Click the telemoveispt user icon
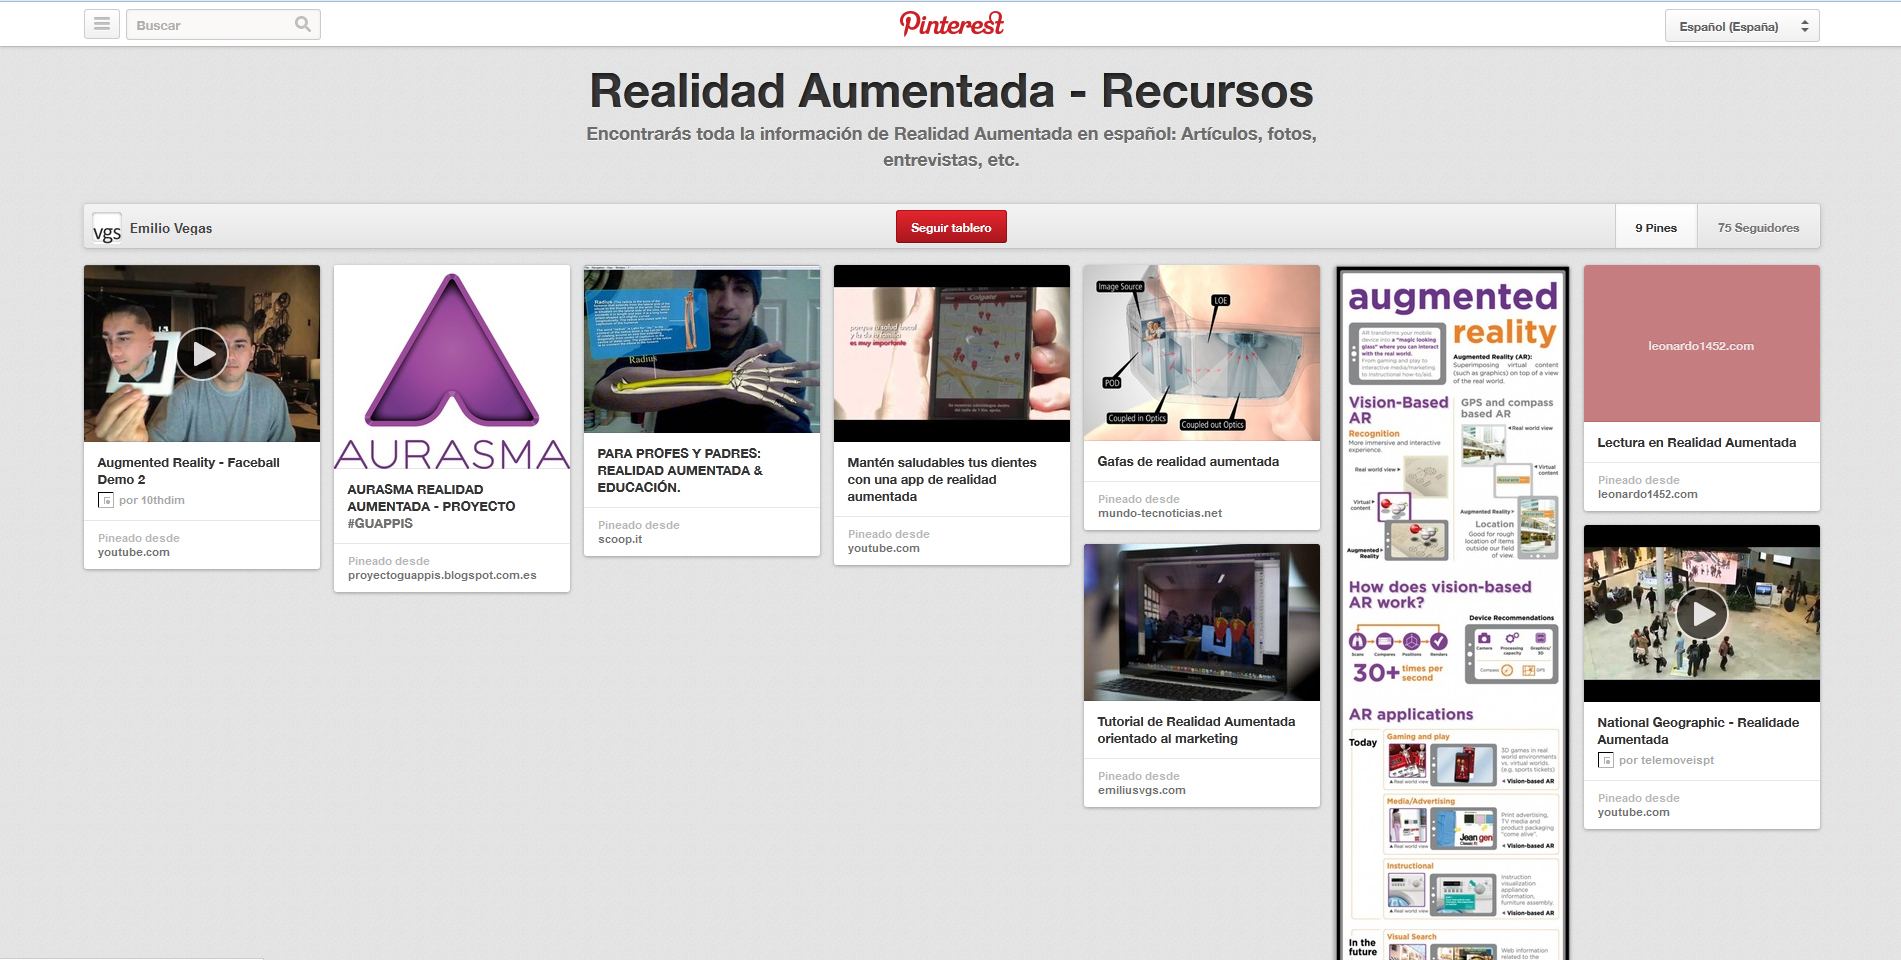The width and height of the screenshot is (1901, 960). (1606, 760)
